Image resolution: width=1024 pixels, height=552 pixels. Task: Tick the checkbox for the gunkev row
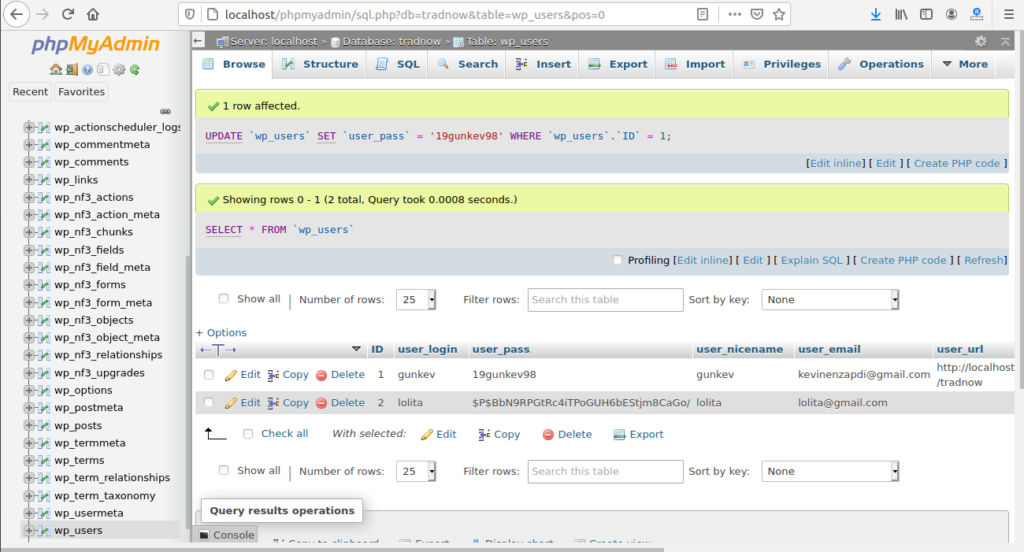coord(209,375)
